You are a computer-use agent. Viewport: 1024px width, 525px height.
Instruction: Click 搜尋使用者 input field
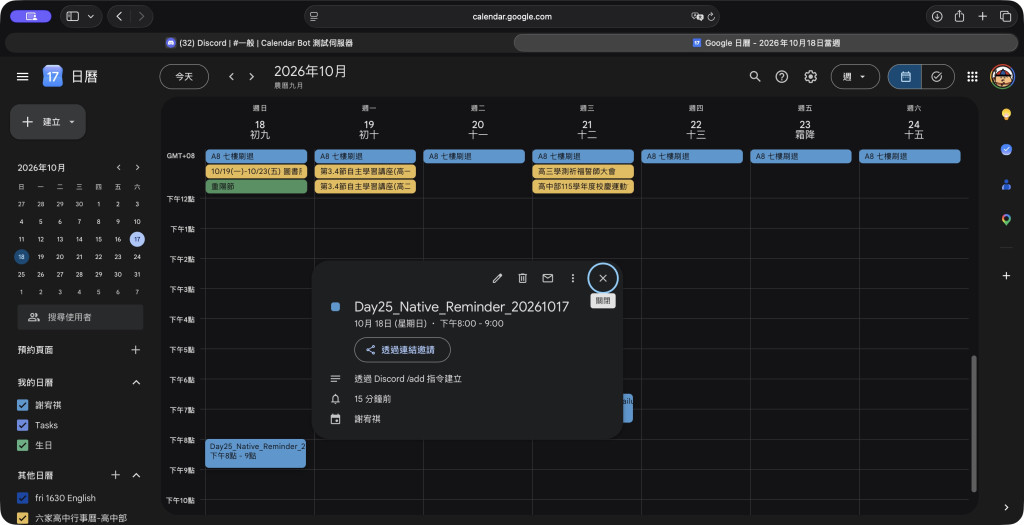[x=80, y=317]
